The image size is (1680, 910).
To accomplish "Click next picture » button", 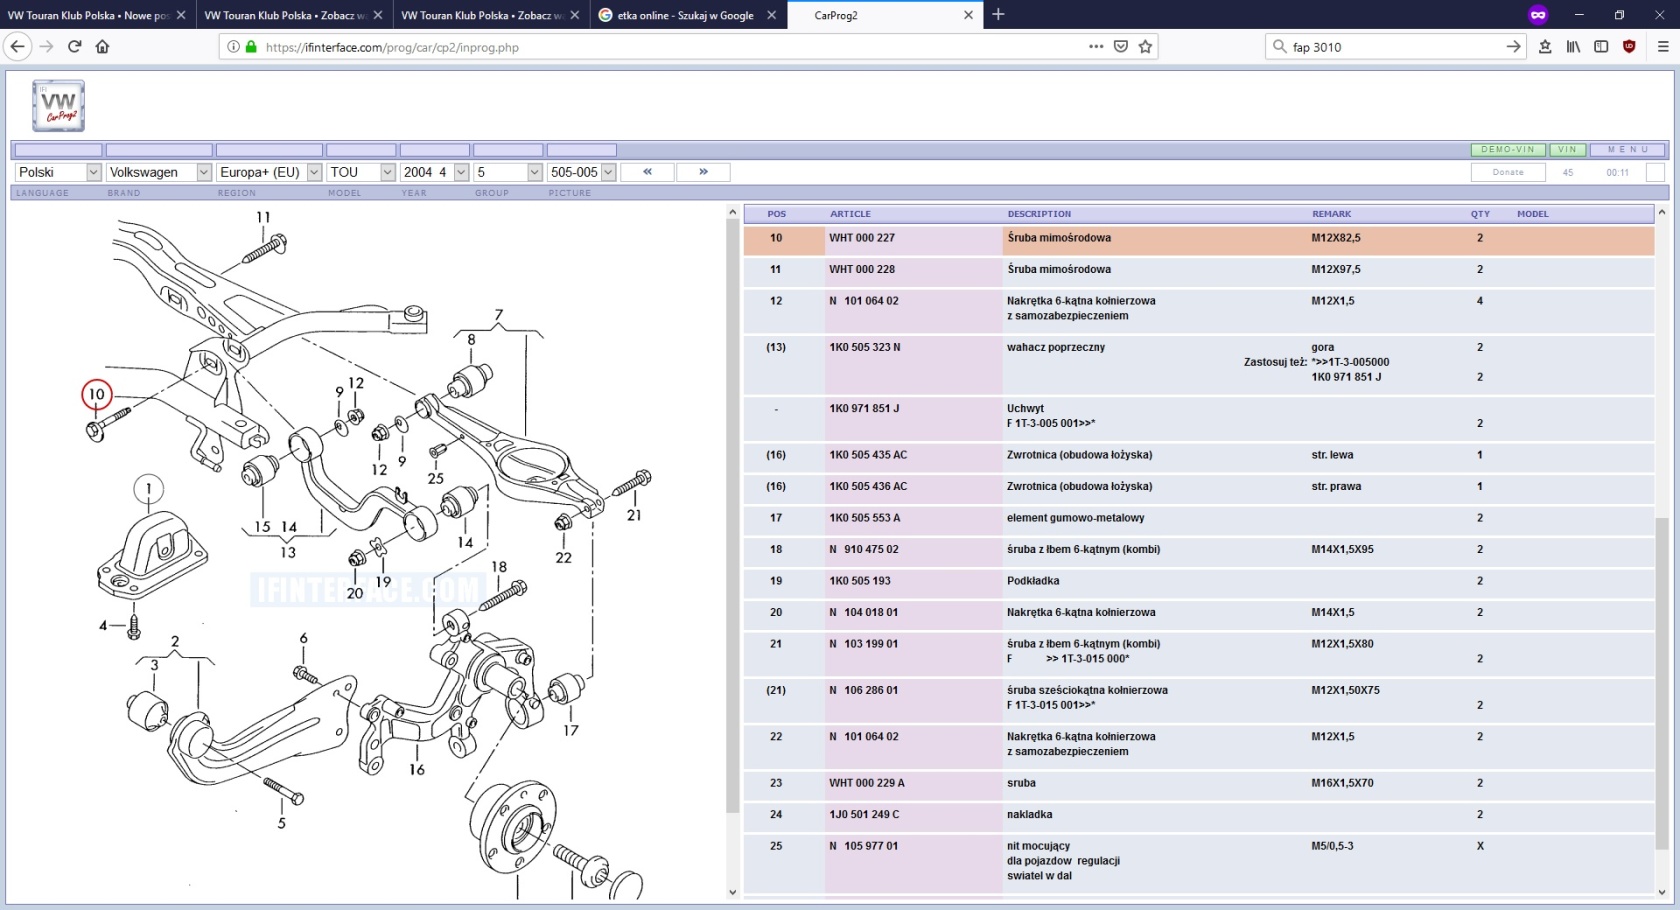I will tap(703, 172).
